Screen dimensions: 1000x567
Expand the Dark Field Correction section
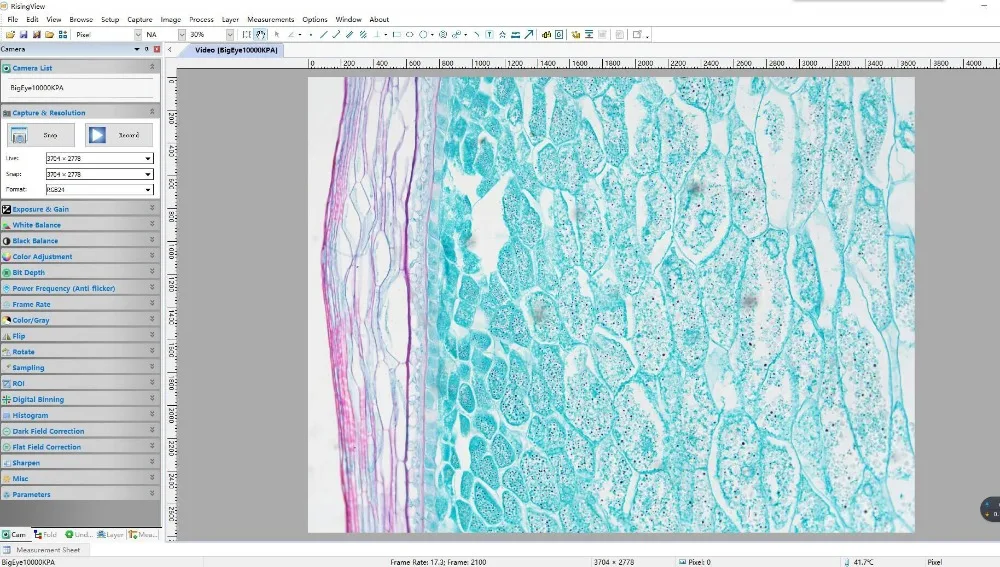pyautogui.click(x=80, y=431)
